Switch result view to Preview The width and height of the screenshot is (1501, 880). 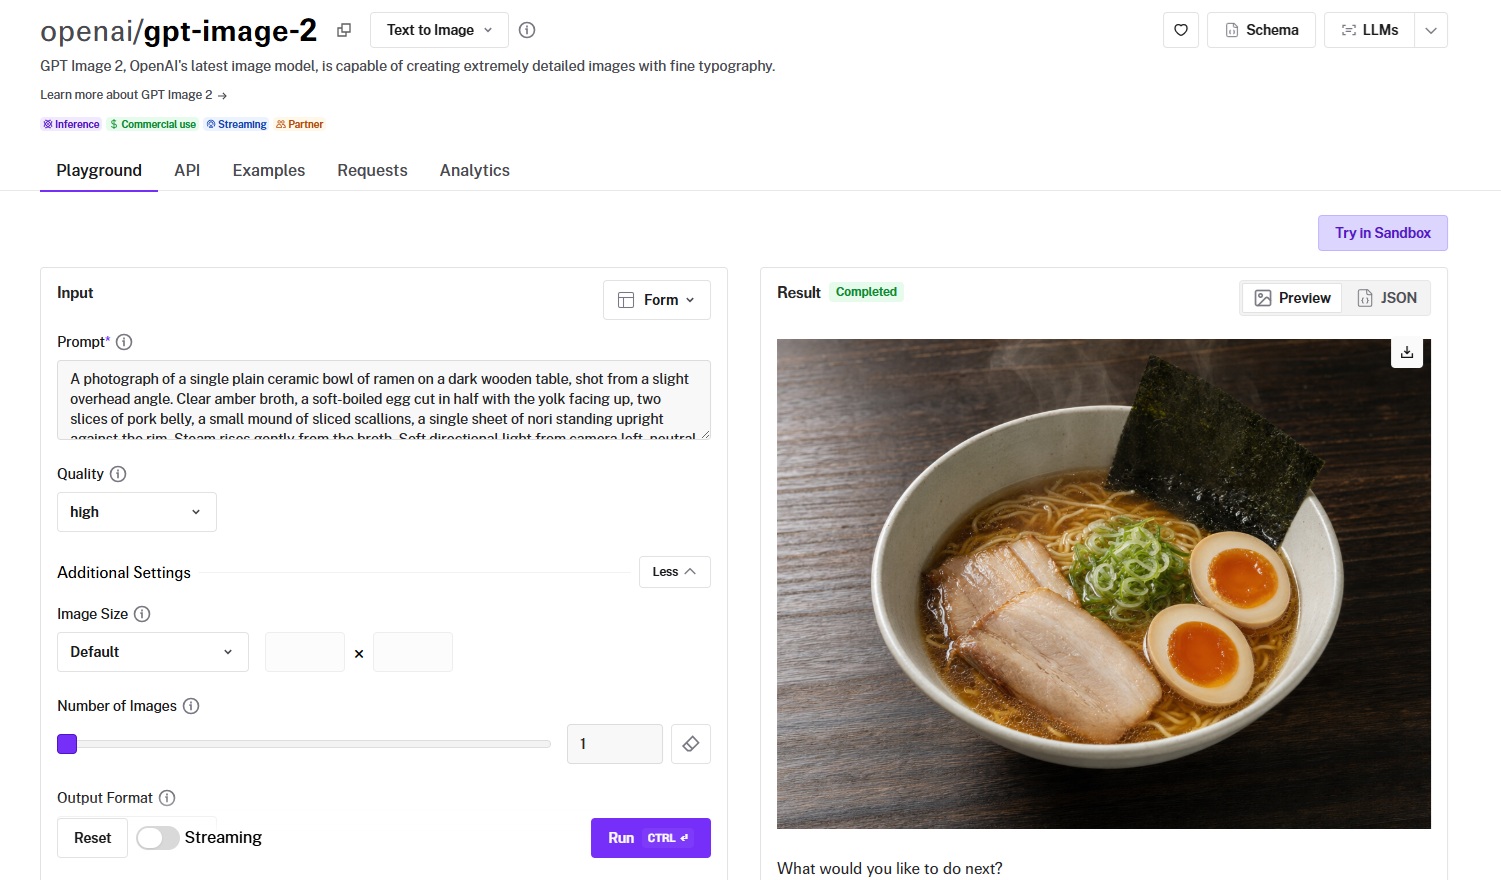click(x=1292, y=298)
